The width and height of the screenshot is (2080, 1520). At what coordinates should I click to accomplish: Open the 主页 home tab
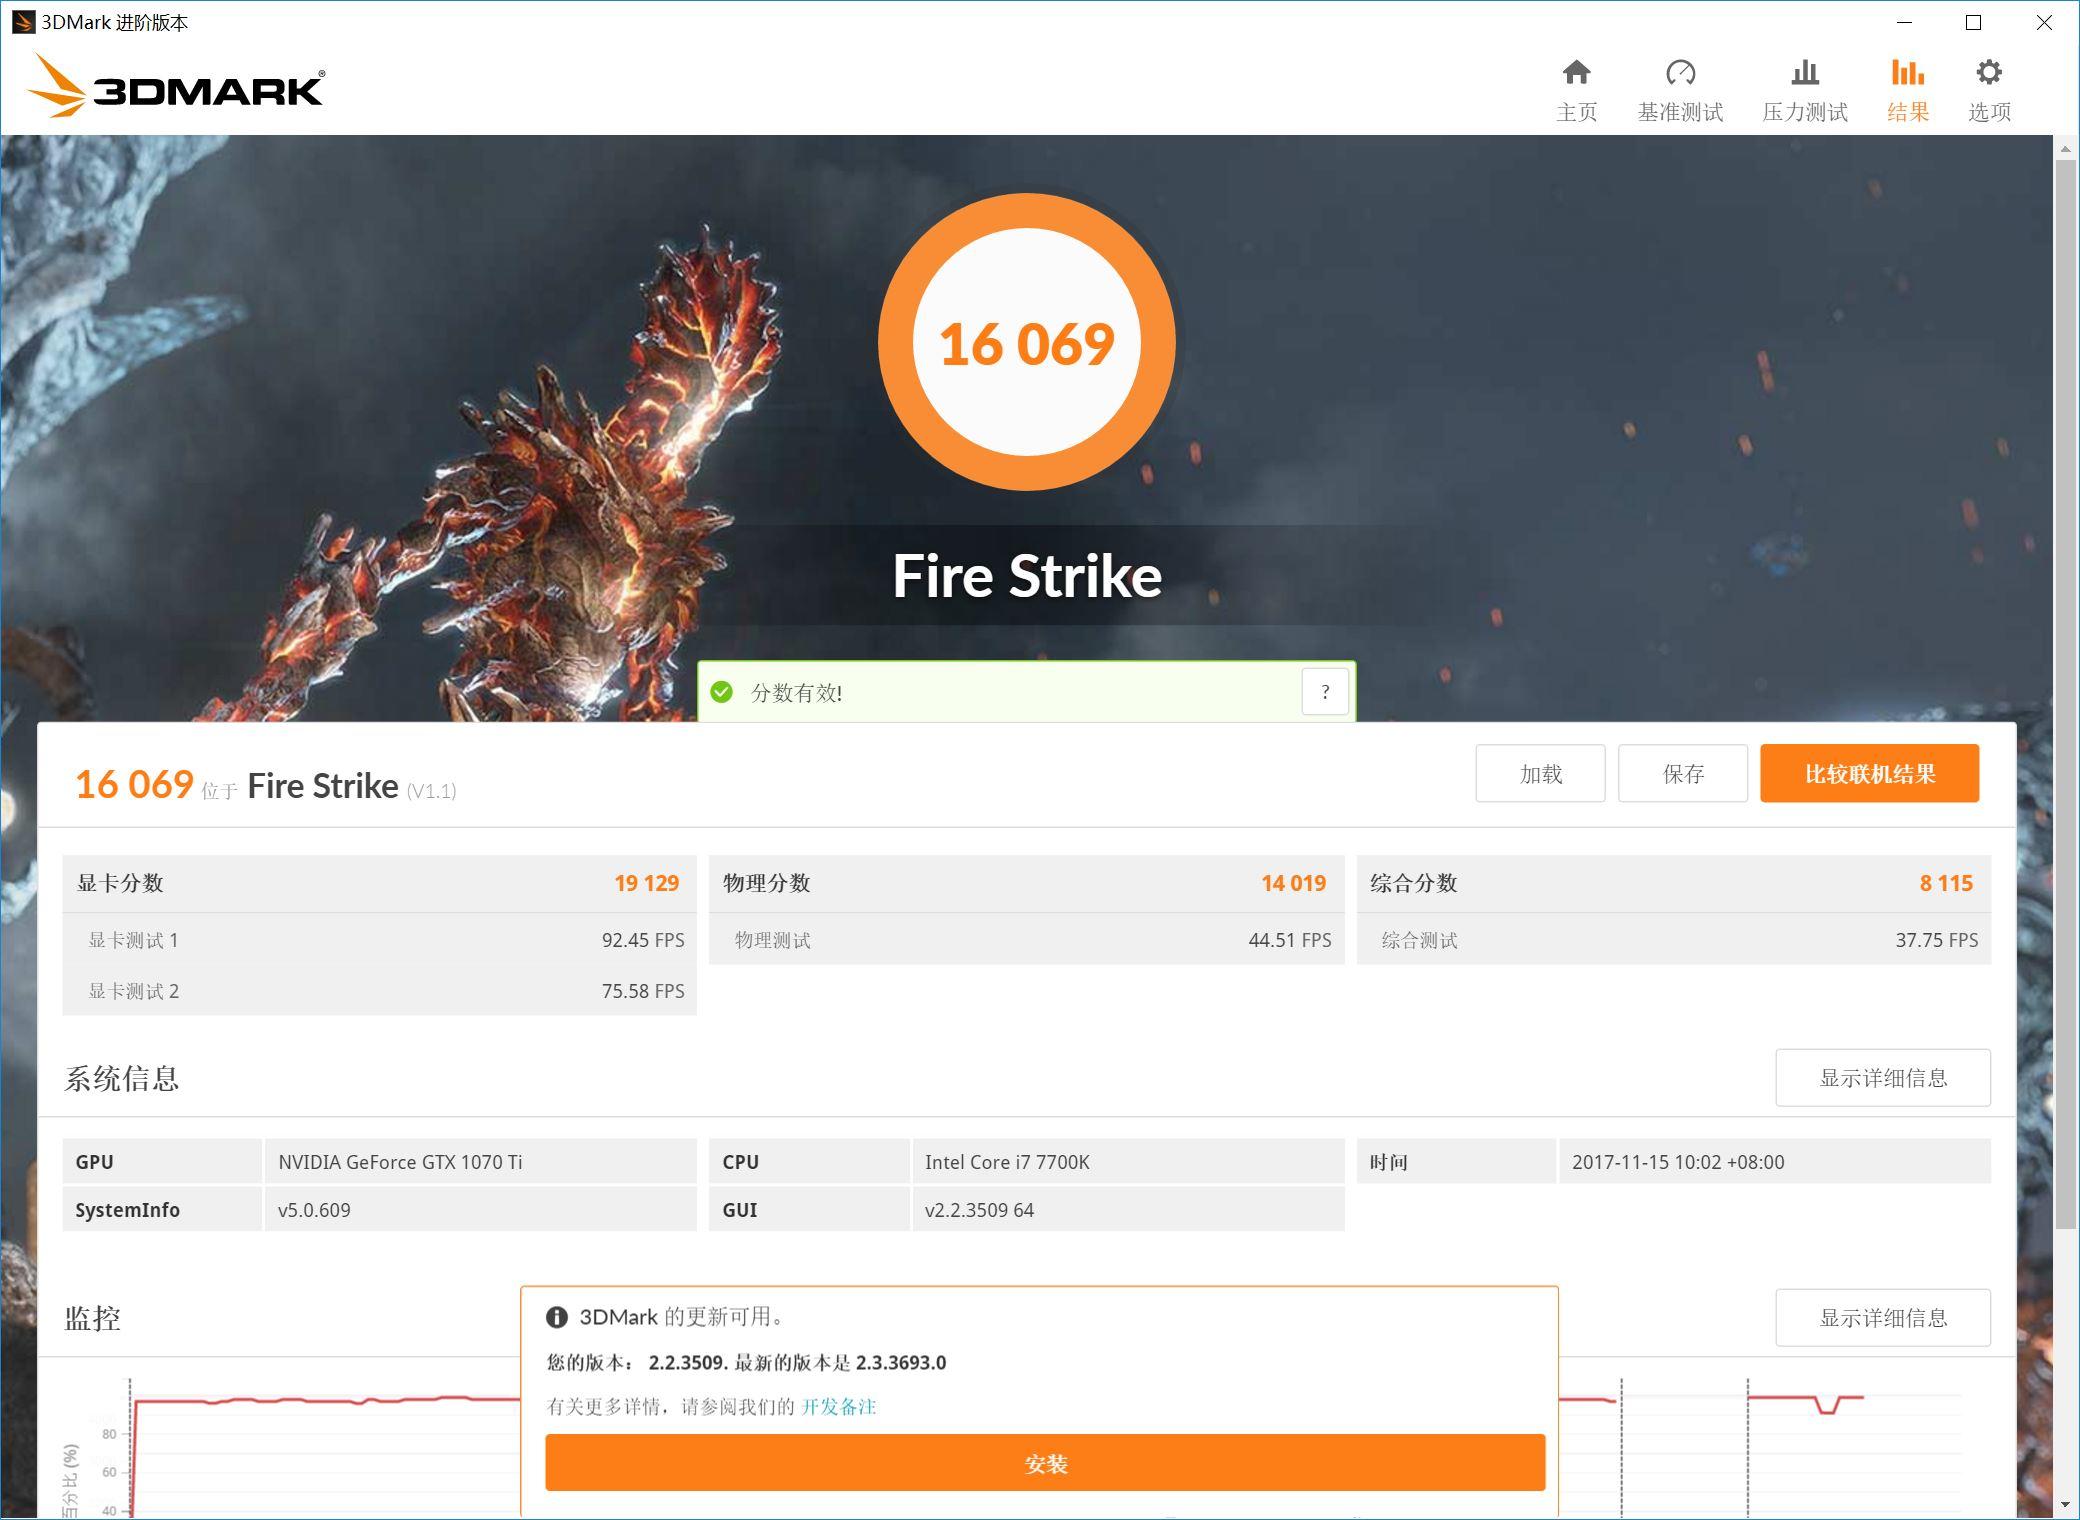click(x=1576, y=91)
